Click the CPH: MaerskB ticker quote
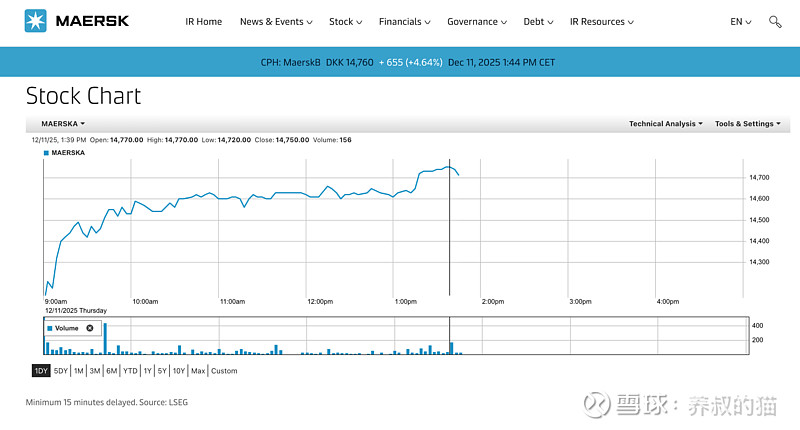The height and width of the screenshot is (430, 800). coord(316,62)
